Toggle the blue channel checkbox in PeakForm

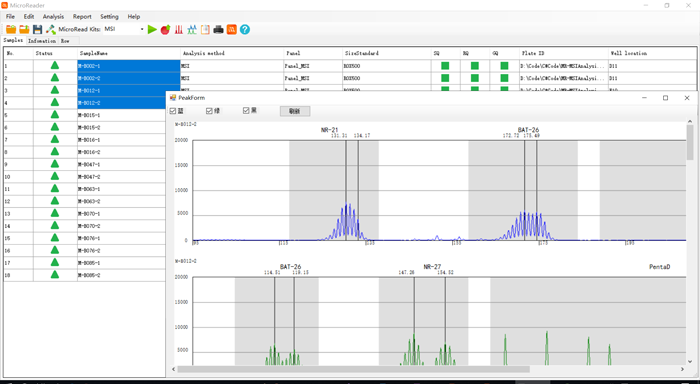[x=173, y=111]
